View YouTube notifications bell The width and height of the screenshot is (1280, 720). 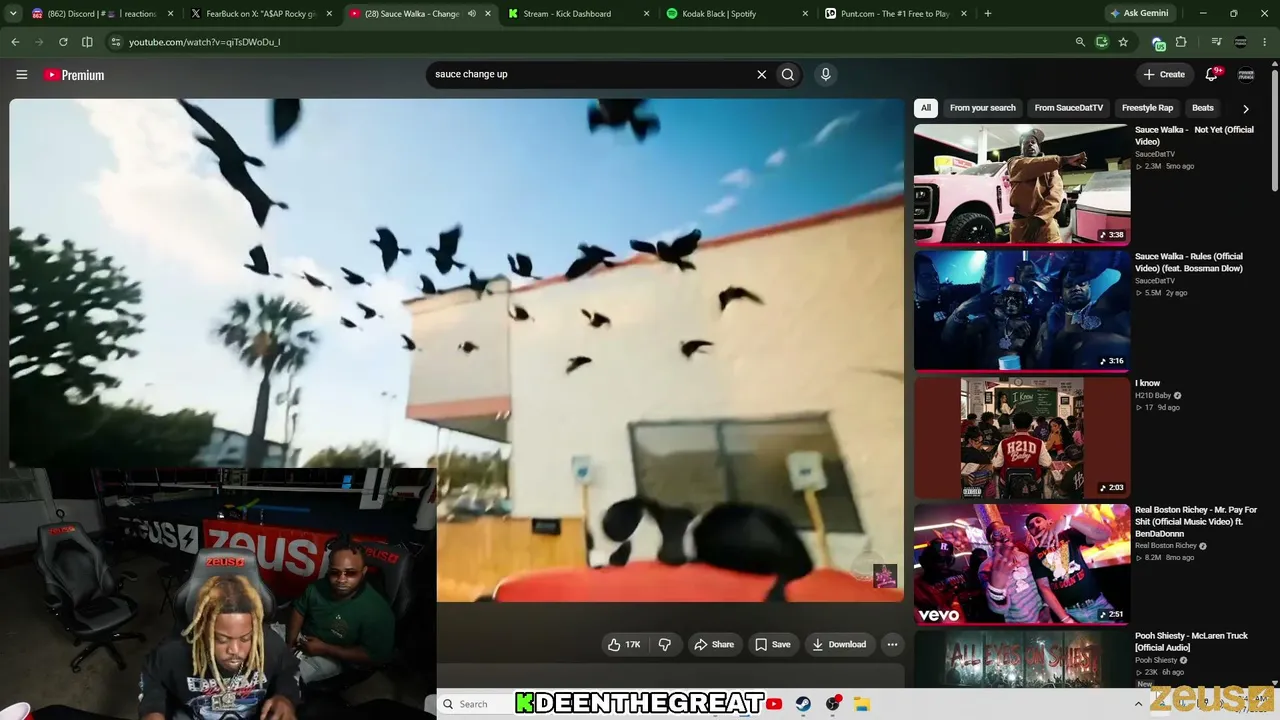(1212, 74)
